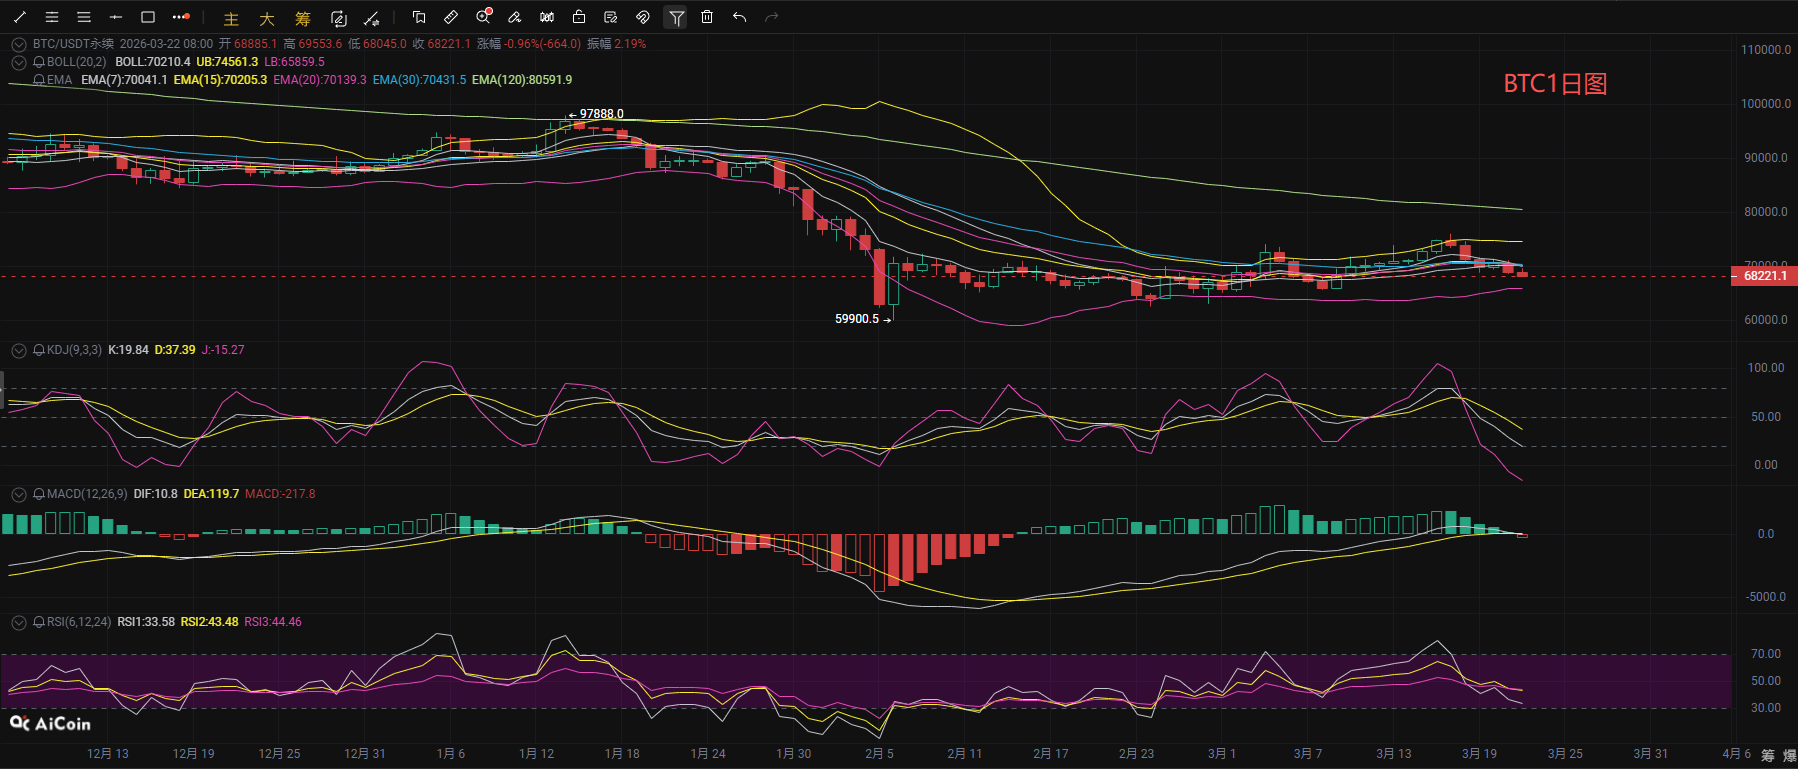
Task: Open the zoom magnifier tool
Action: (484, 17)
